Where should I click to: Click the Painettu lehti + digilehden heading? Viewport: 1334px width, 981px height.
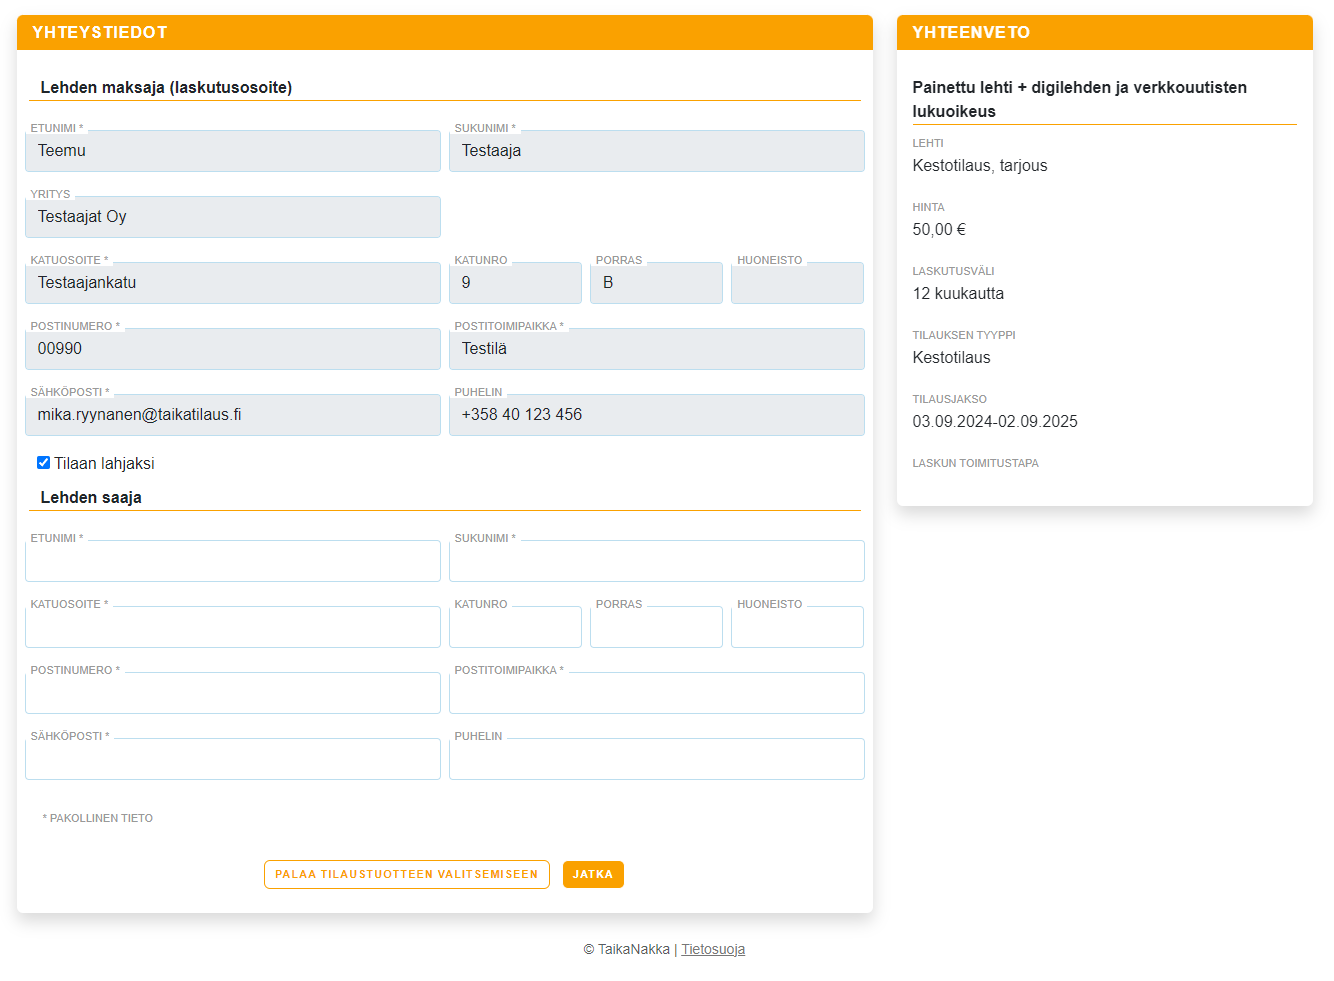pos(1080,99)
